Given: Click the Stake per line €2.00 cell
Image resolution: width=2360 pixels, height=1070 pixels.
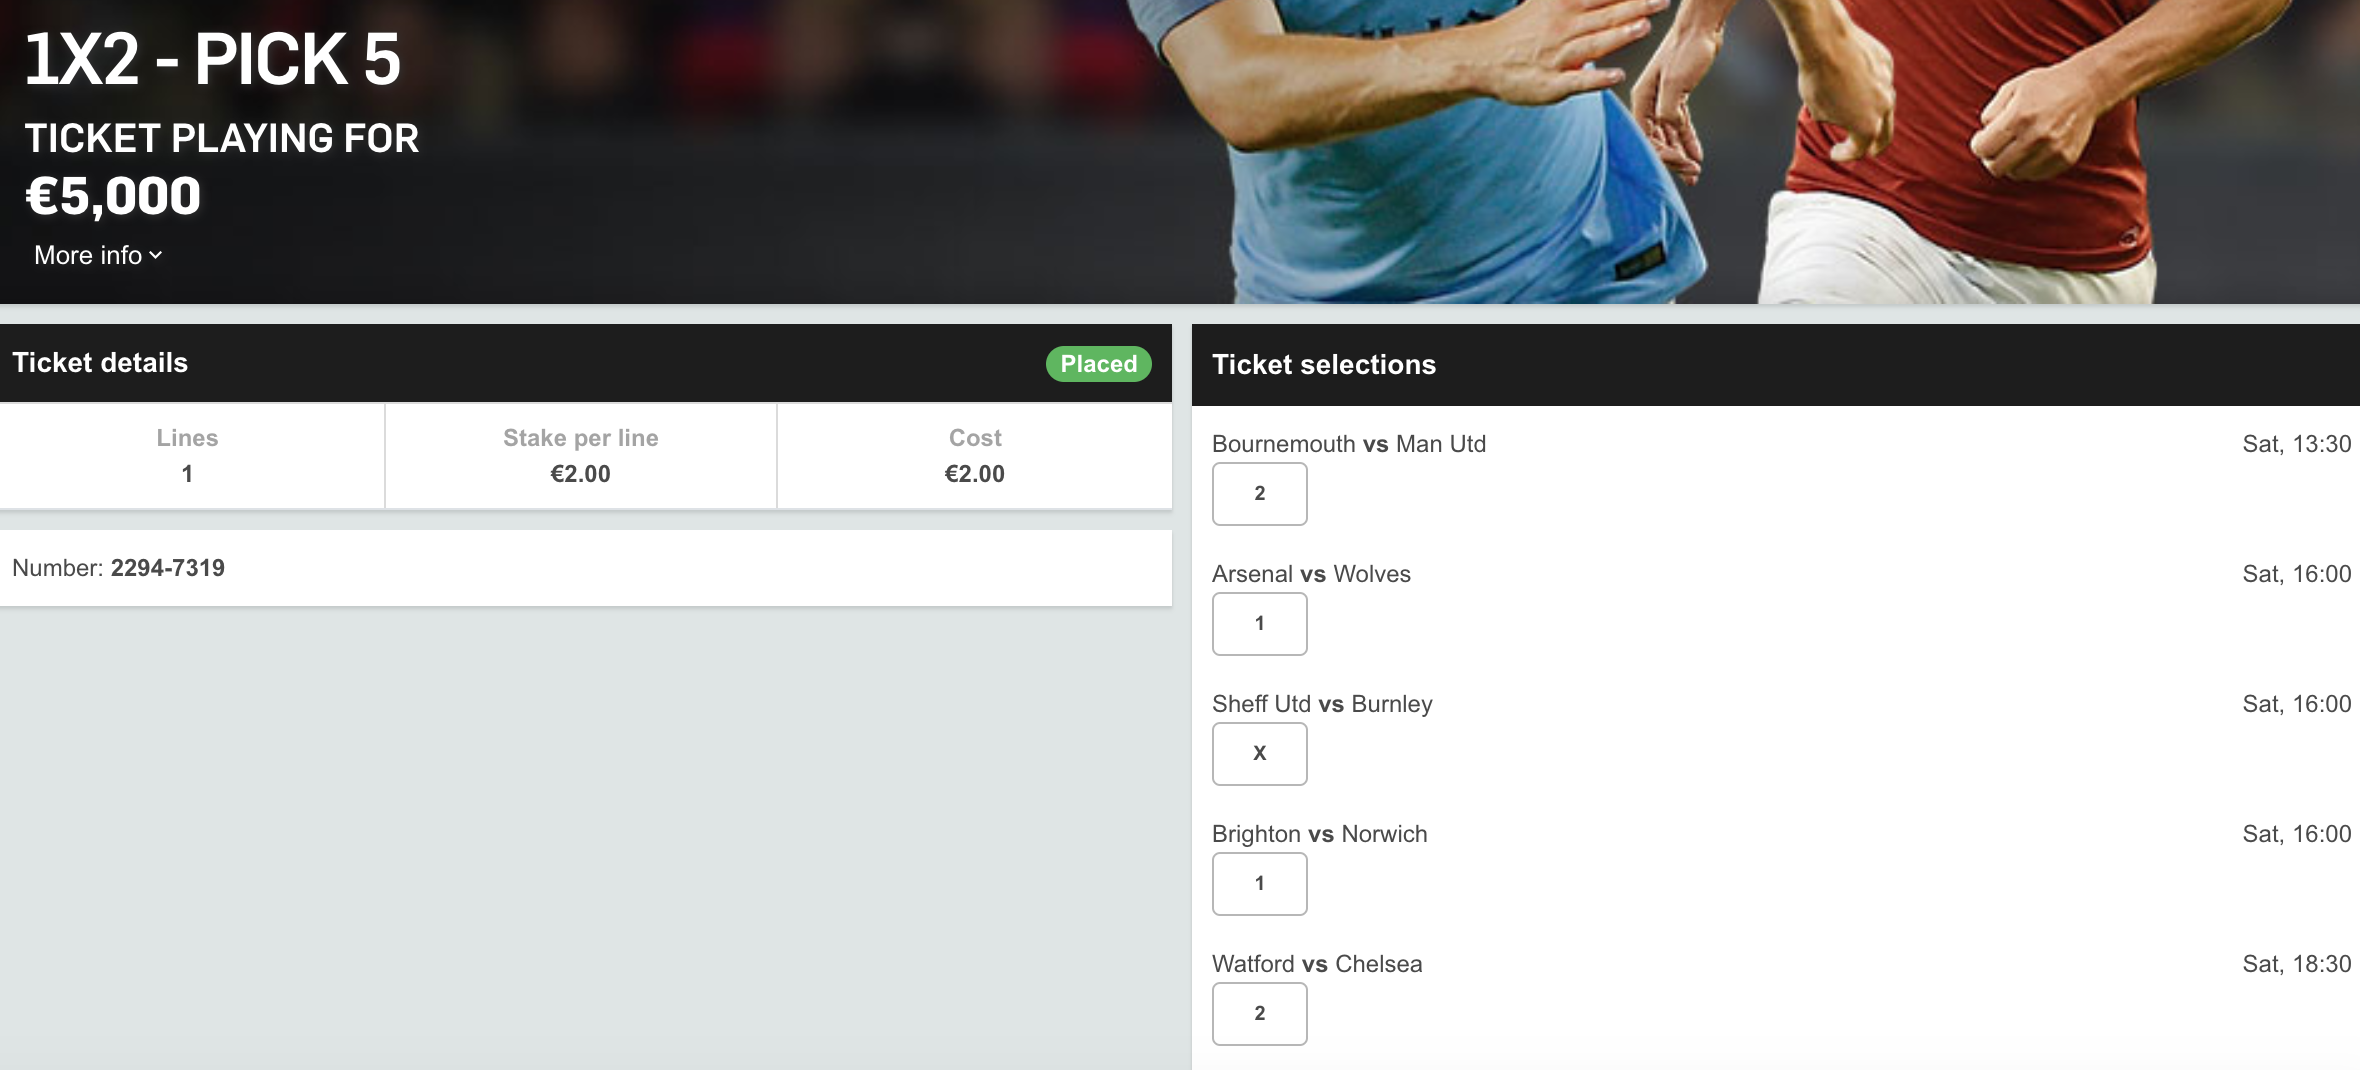Looking at the screenshot, I should pyautogui.click(x=581, y=456).
